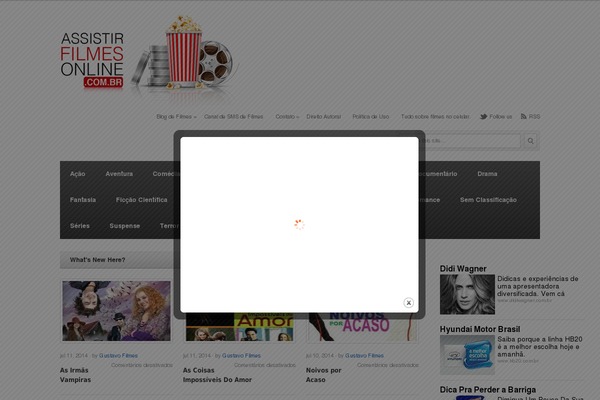
Task: Open Dica Pra Perder a Barriga ad
Action: pyautogui.click(x=488, y=390)
